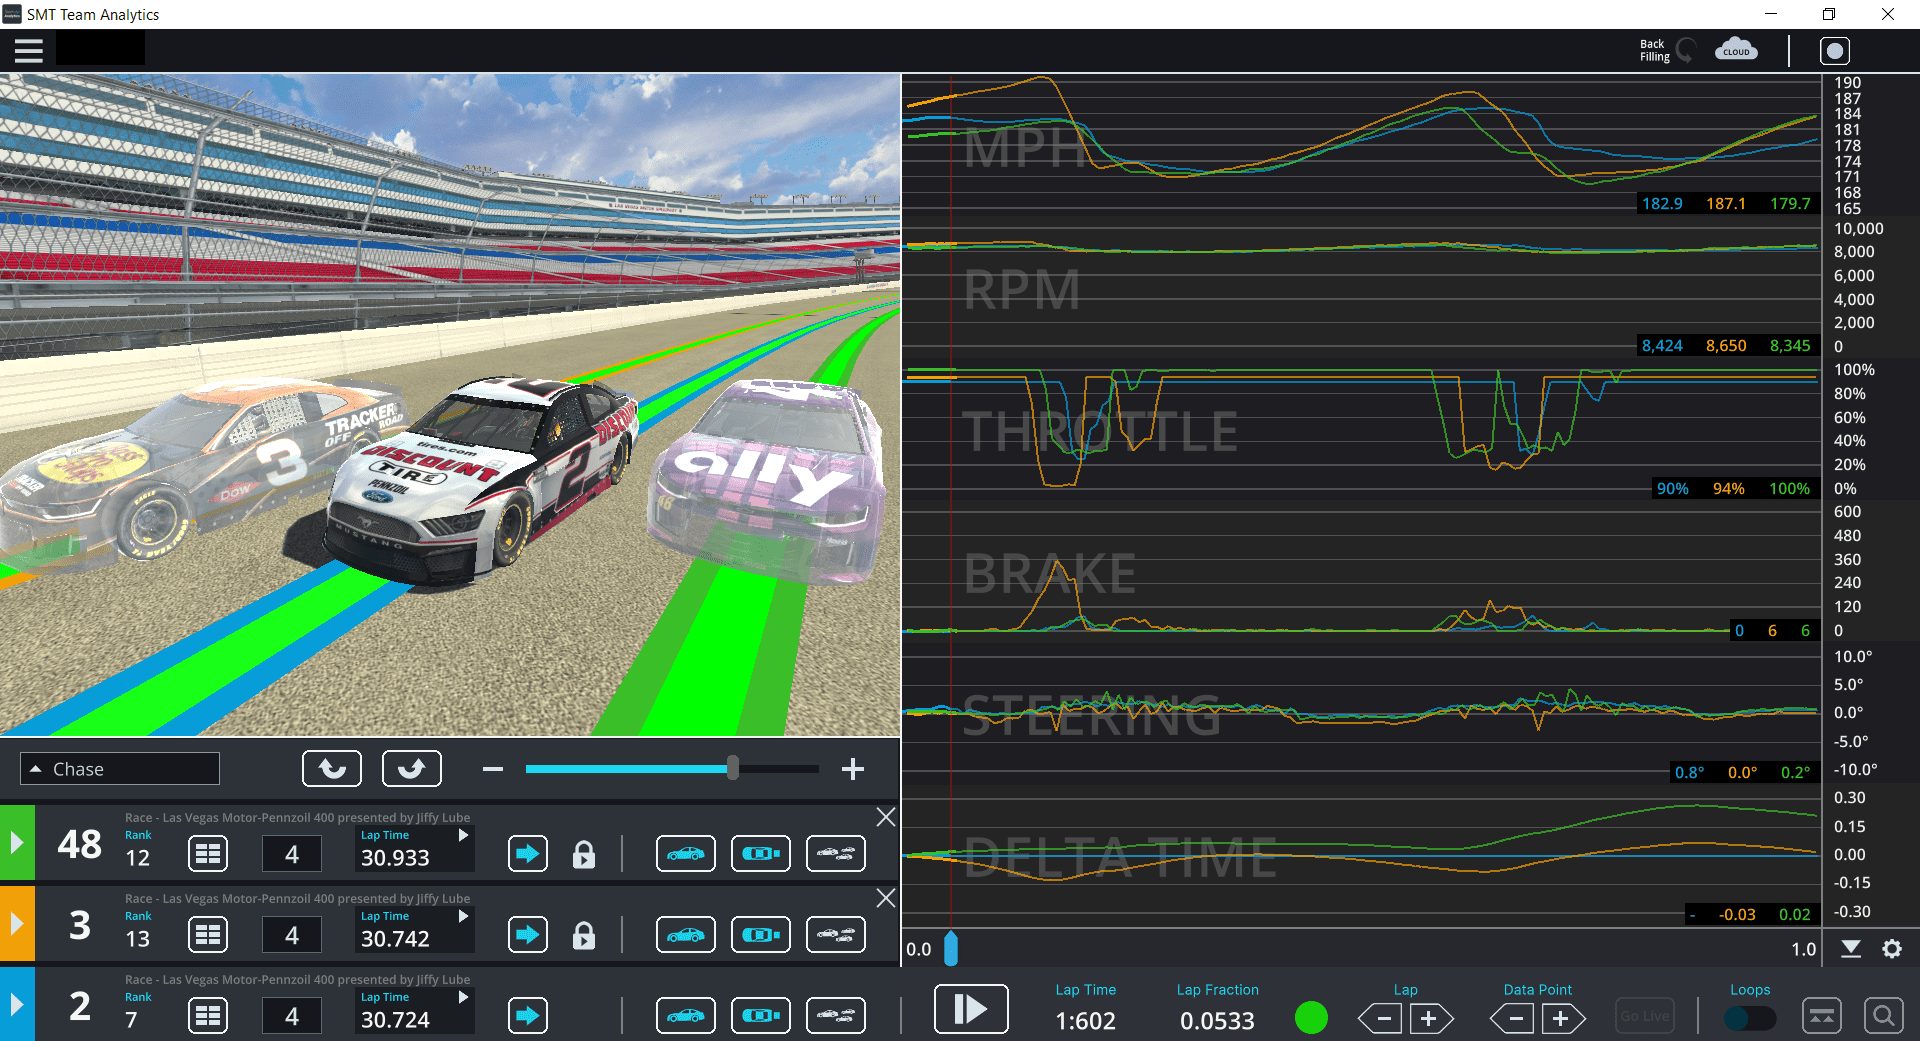Image resolution: width=1920 pixels, height=1041 pixels.
Task: Select lap number field for car 3
Action: pos(292,935)
